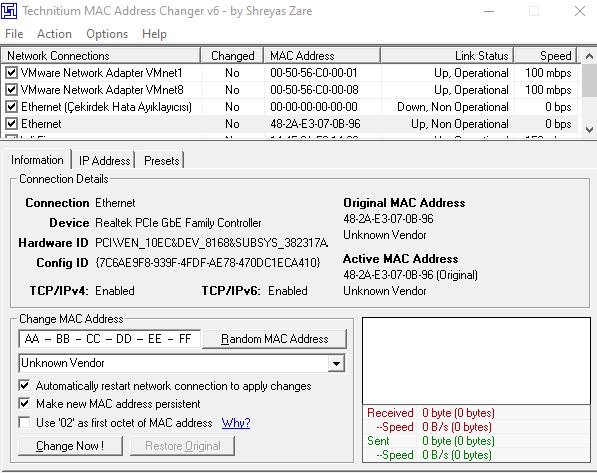The width and height of the screenshot is (597, 473).
Task: Click the Sent bytes value
Action: [x=458, y=441]
